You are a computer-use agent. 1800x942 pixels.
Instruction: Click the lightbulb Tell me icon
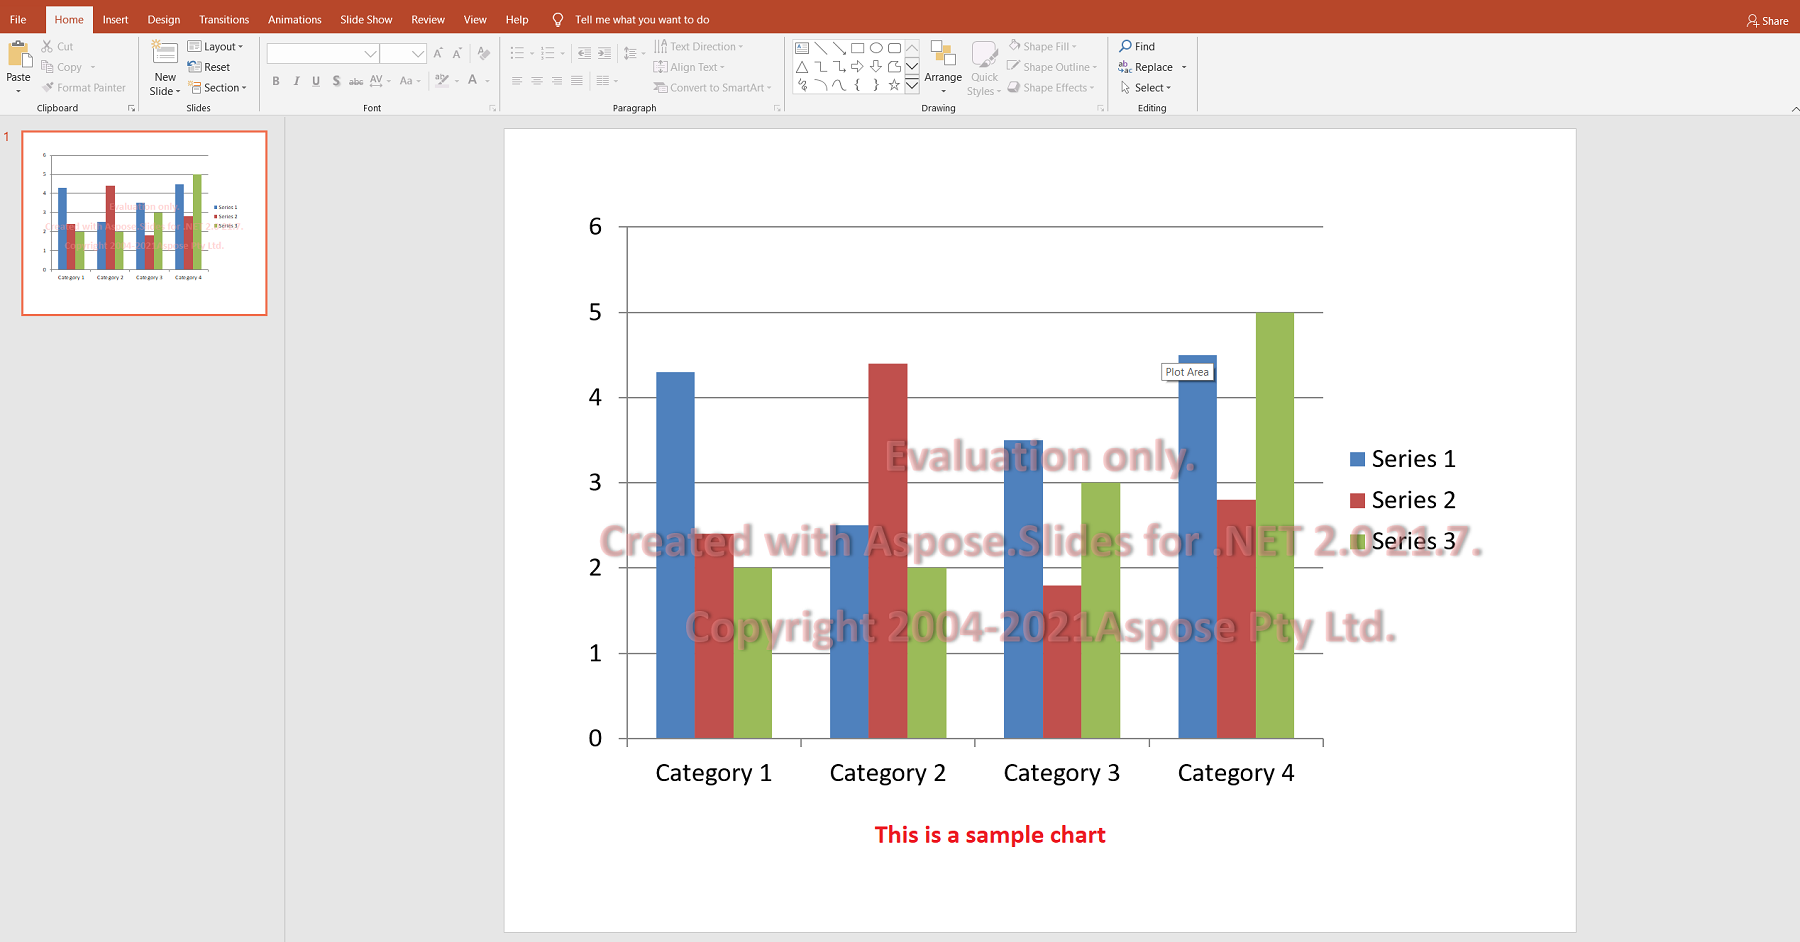558,20
